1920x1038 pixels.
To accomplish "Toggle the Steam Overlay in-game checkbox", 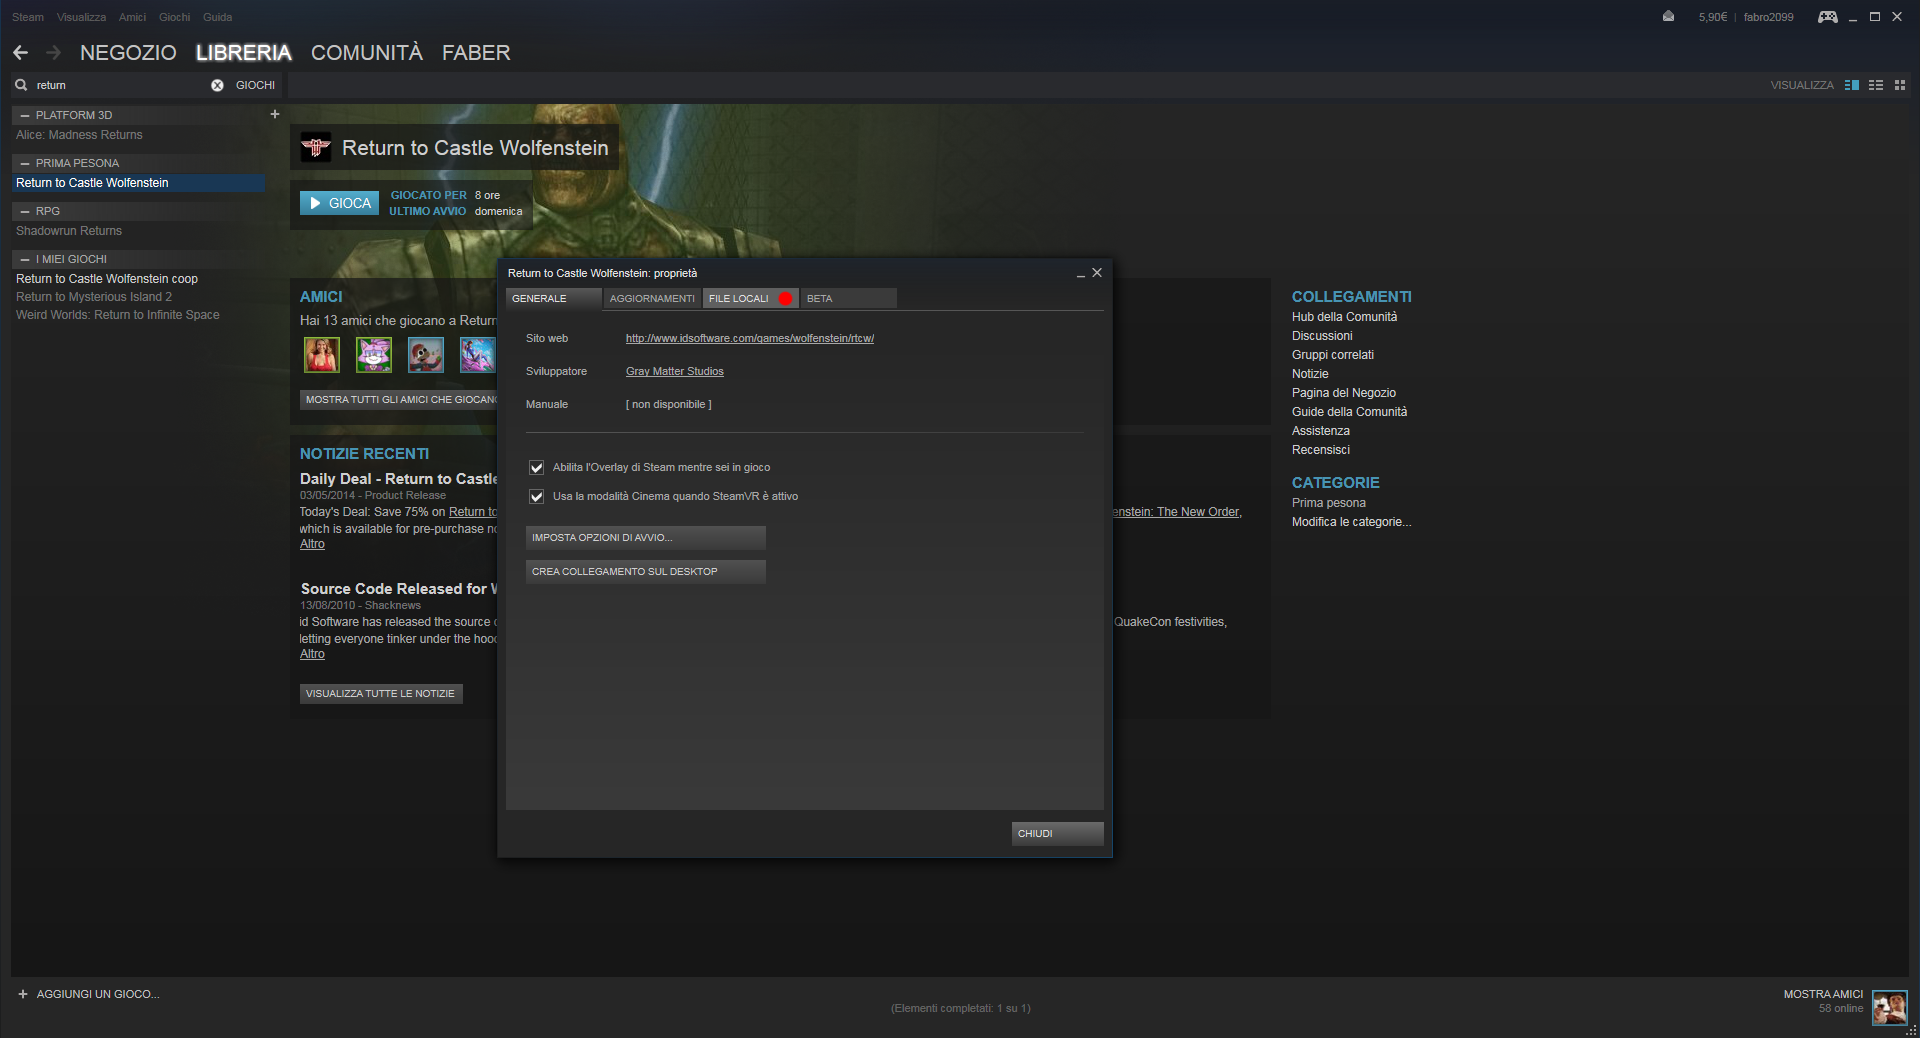I will (x=537, y=467).
